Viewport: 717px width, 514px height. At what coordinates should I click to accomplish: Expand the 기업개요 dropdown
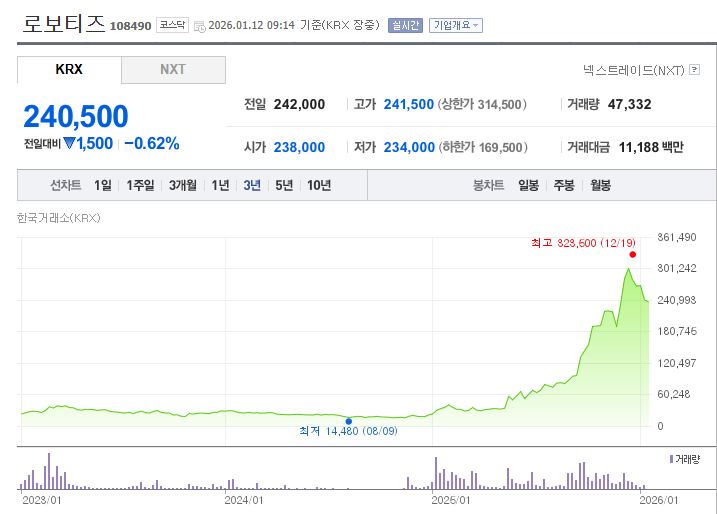455,25
